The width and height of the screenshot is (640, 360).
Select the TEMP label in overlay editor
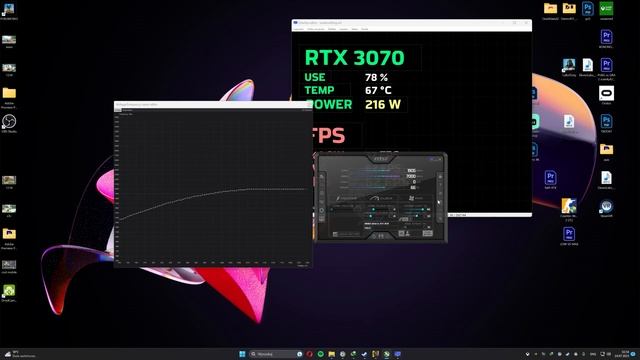[319, 90]
